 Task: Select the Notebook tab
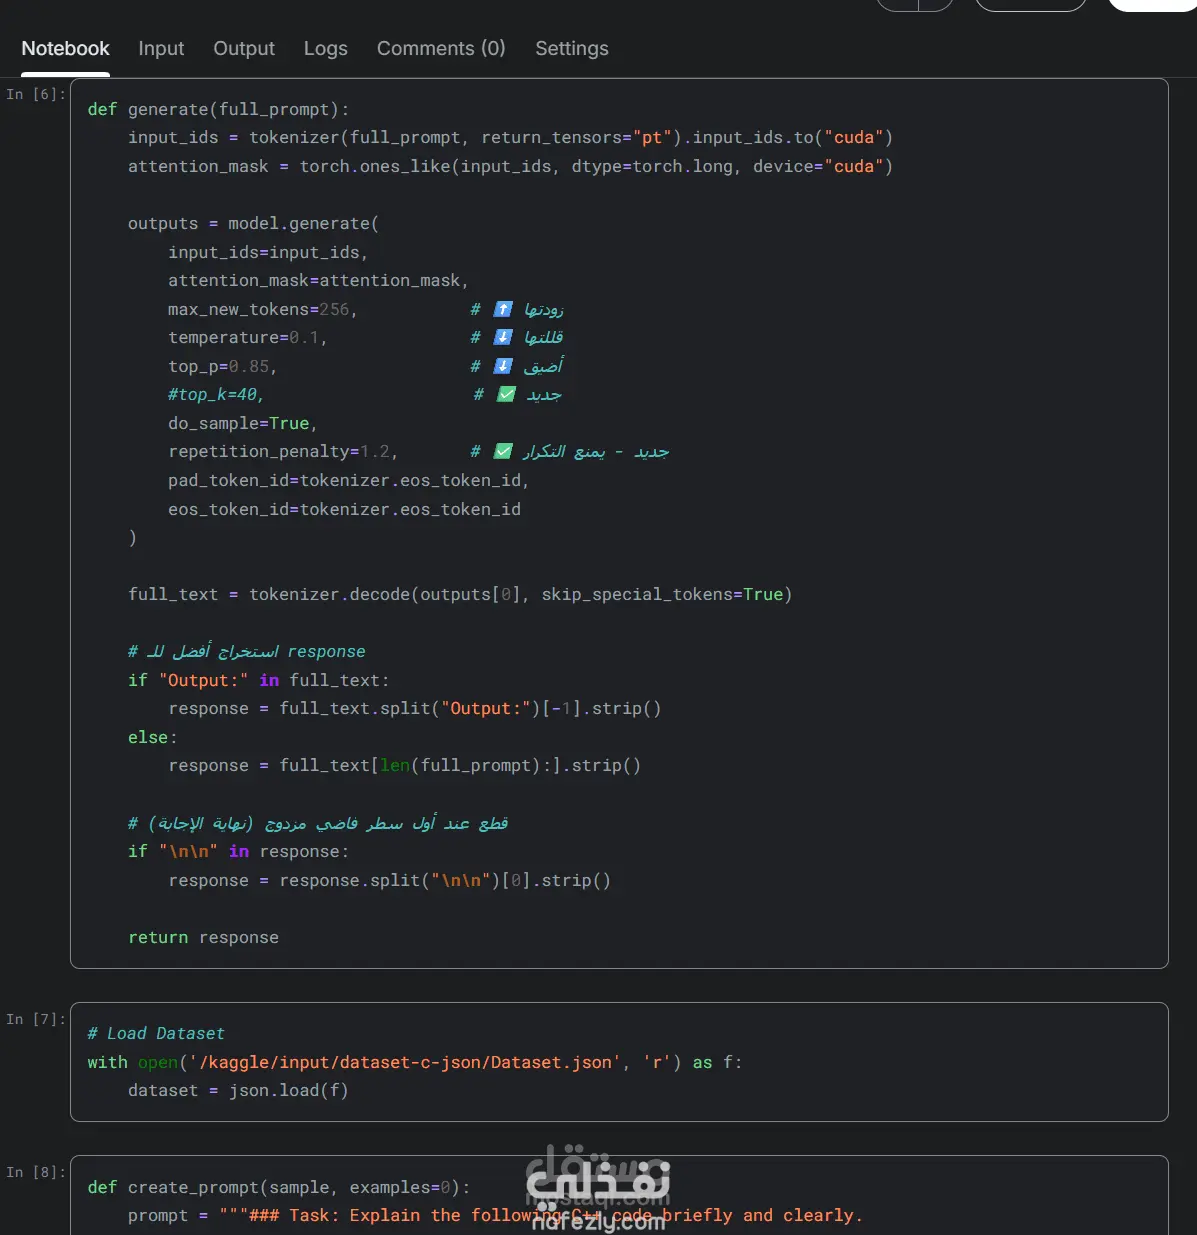pyautogui.click(x=65, y=48)
